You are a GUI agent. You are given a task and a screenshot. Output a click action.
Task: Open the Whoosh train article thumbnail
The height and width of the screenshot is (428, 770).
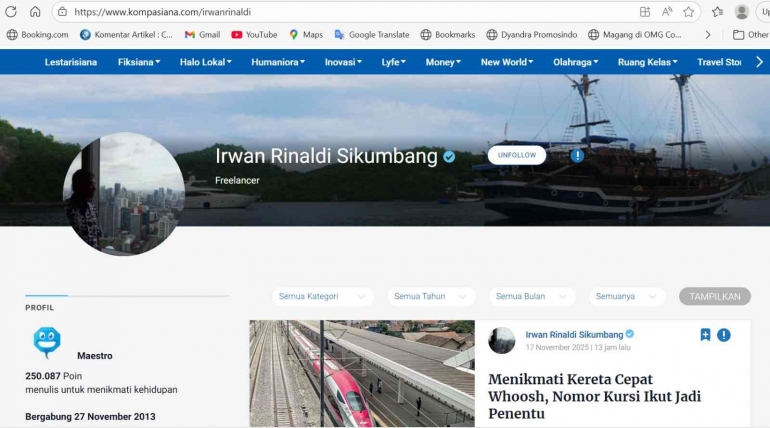pos(362,374)
